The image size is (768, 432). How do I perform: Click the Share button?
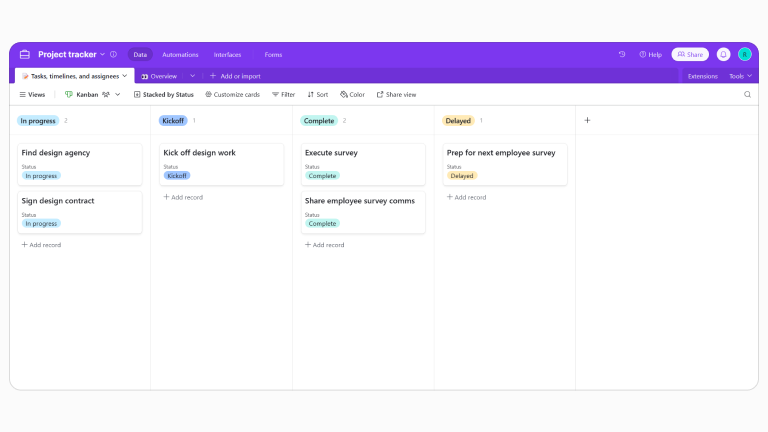690,54
